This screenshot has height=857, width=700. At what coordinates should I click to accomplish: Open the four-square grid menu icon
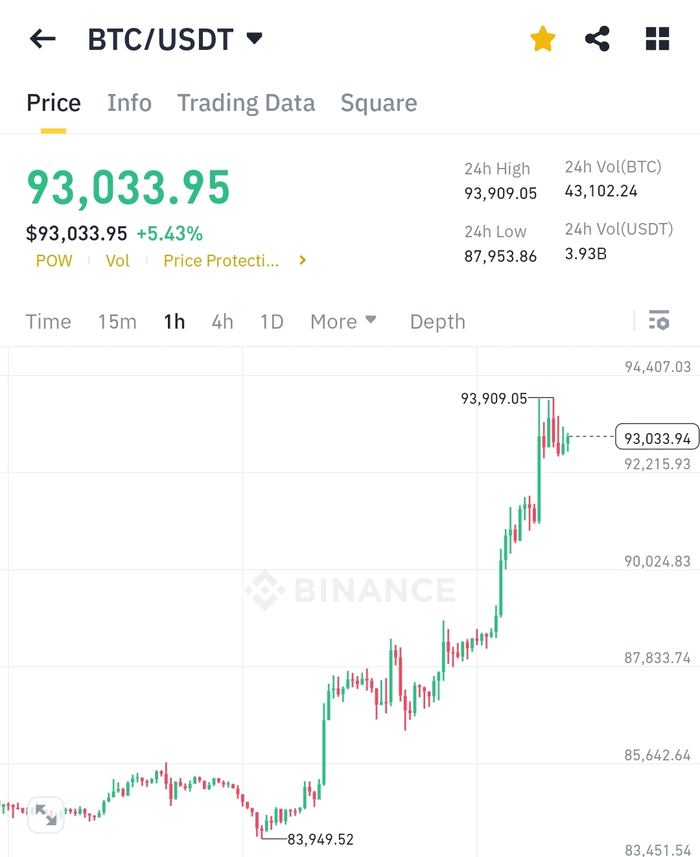(657, 39)
